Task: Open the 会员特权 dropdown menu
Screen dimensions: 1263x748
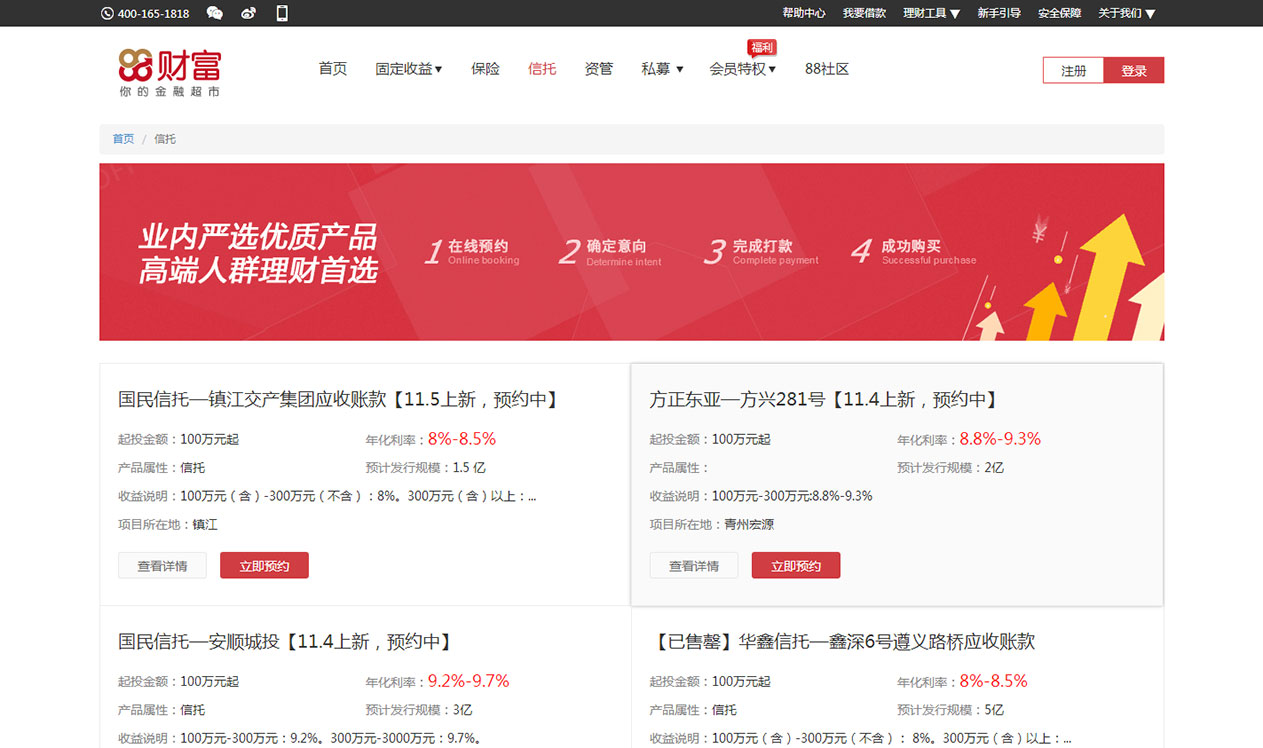Action: pos(743,69)
